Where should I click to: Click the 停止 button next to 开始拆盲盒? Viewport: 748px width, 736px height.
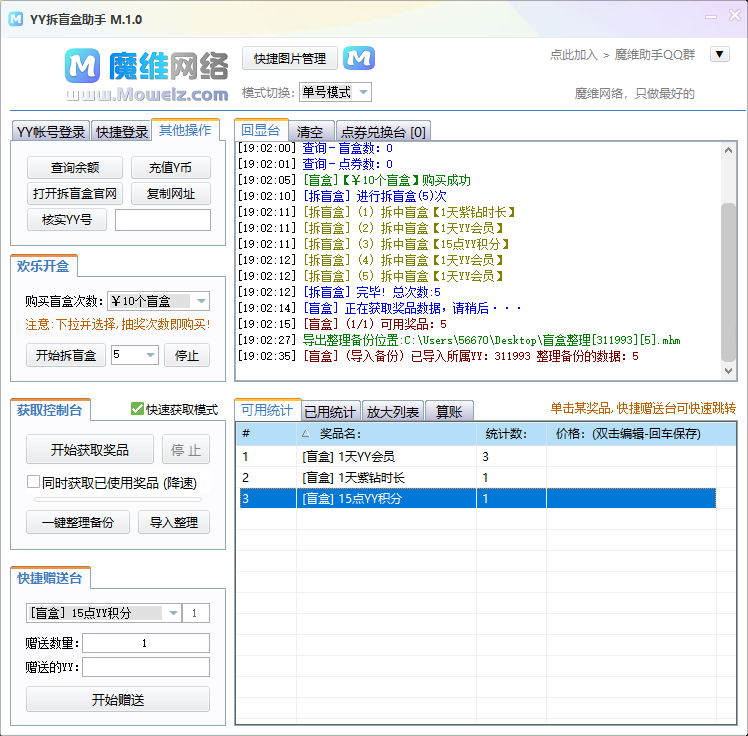[x=187, y=355]
